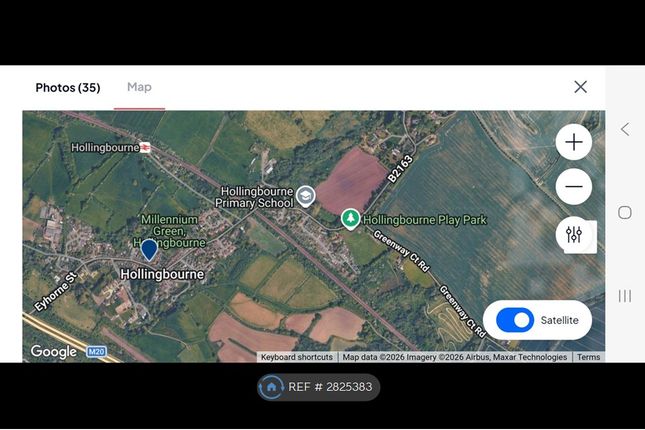This screenshot has width=645, height=430.
Task: Click the M20 motorway badge
Action: (96, 352)
